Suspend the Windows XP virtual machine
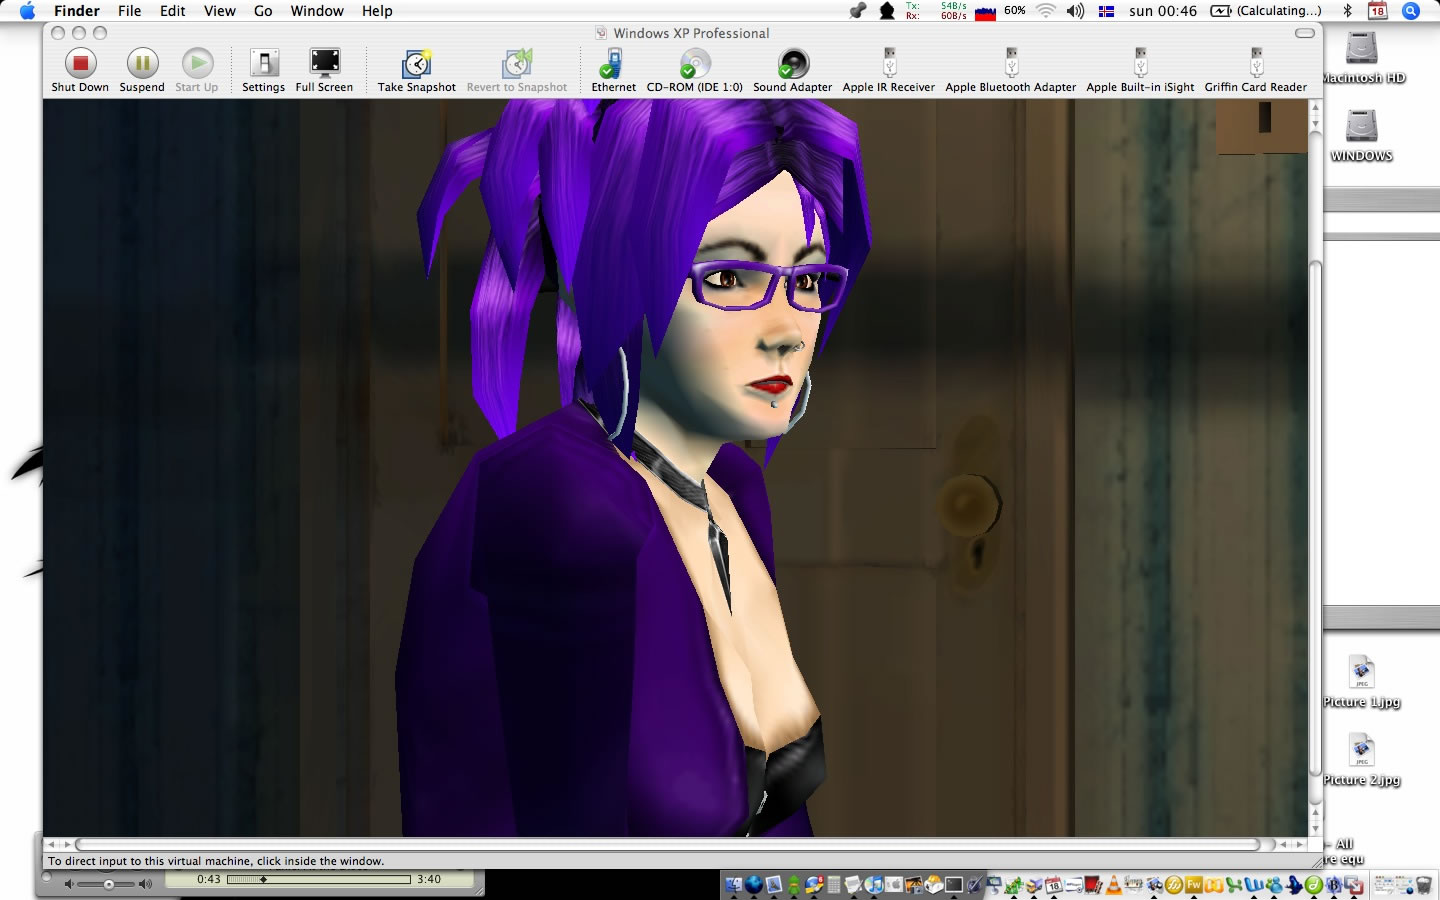The image size is (1440, 900). (142, 71)
